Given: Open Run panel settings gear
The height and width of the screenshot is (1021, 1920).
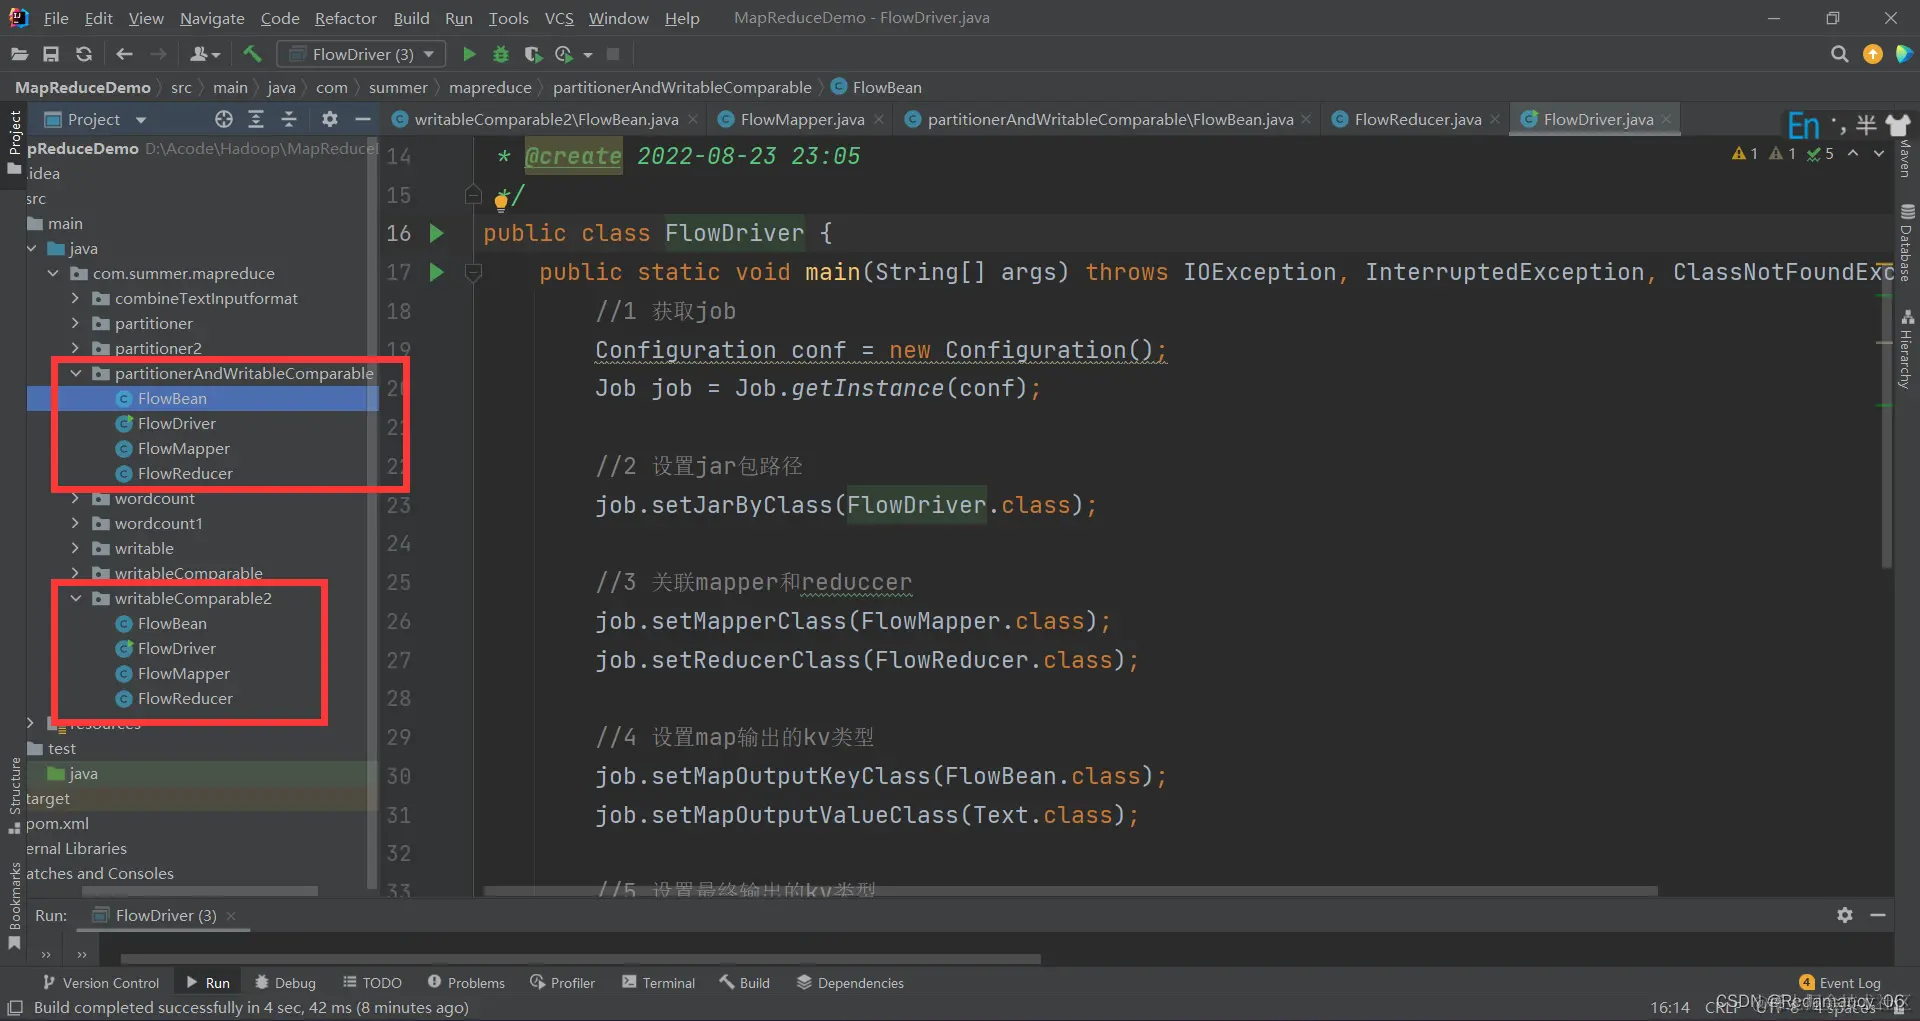Looking at the screenshot, I should [1845, 915].
